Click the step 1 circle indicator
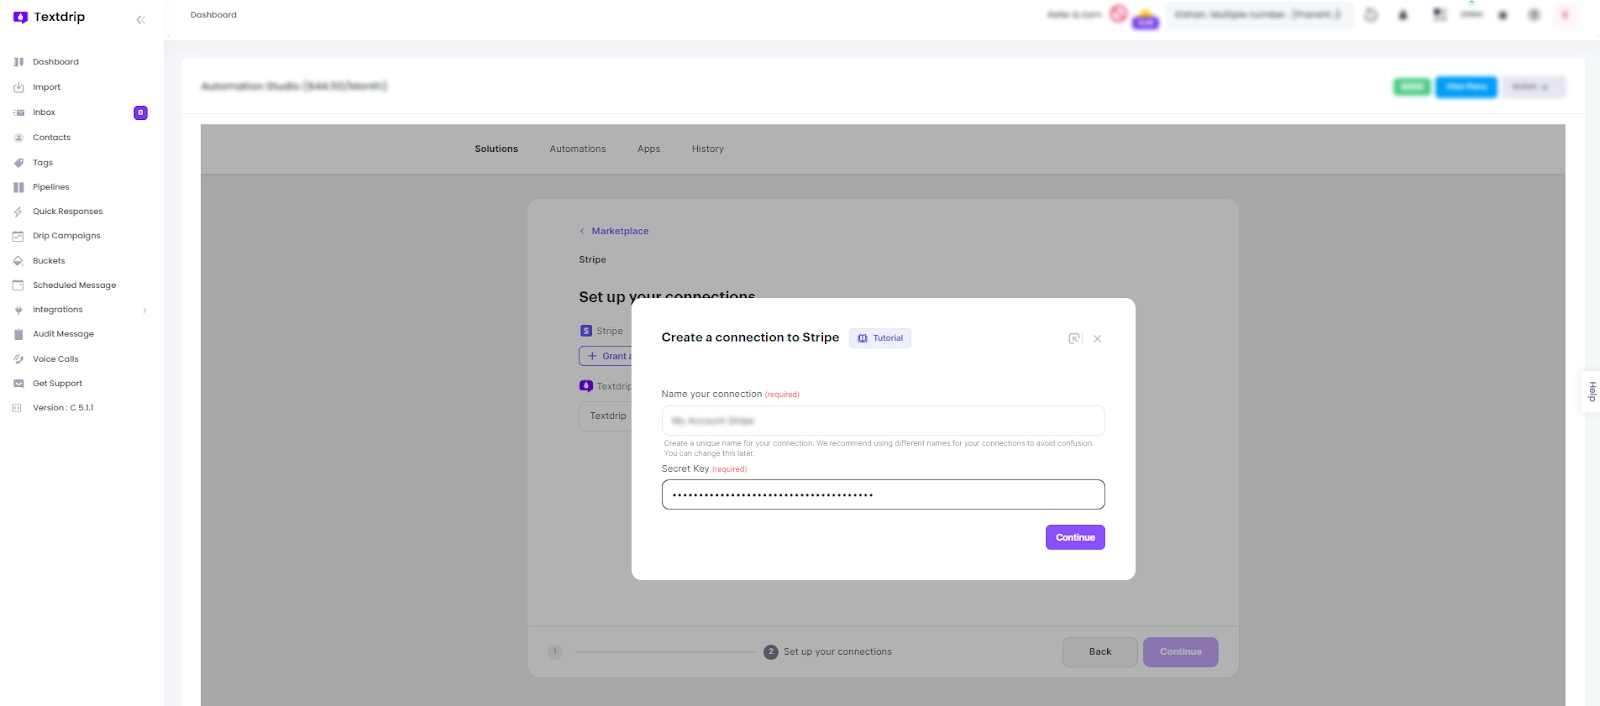The height and width of the screenshot is (706, 1600). pos(555,652)
